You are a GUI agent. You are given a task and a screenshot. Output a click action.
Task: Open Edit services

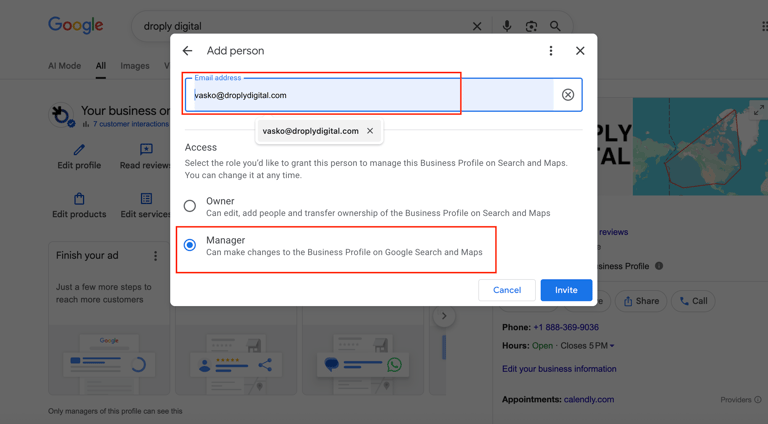[x=145, y=206]
